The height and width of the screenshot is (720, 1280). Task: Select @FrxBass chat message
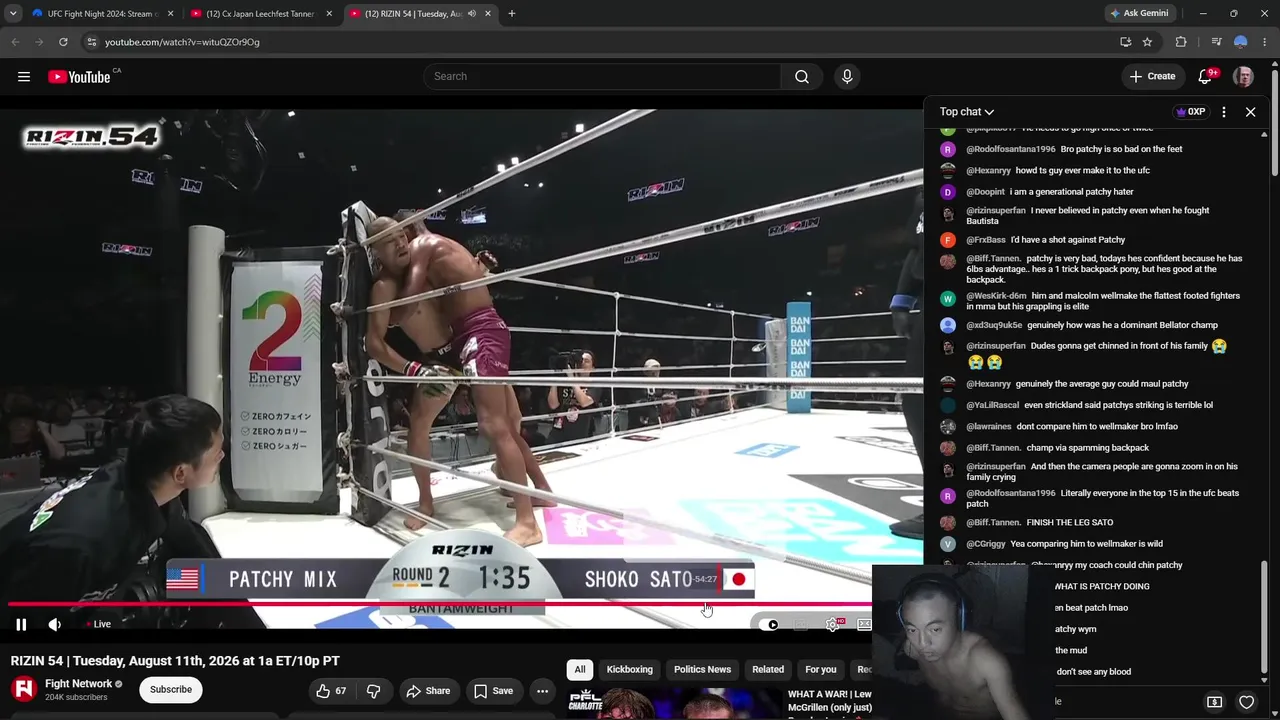[1045, 240]
